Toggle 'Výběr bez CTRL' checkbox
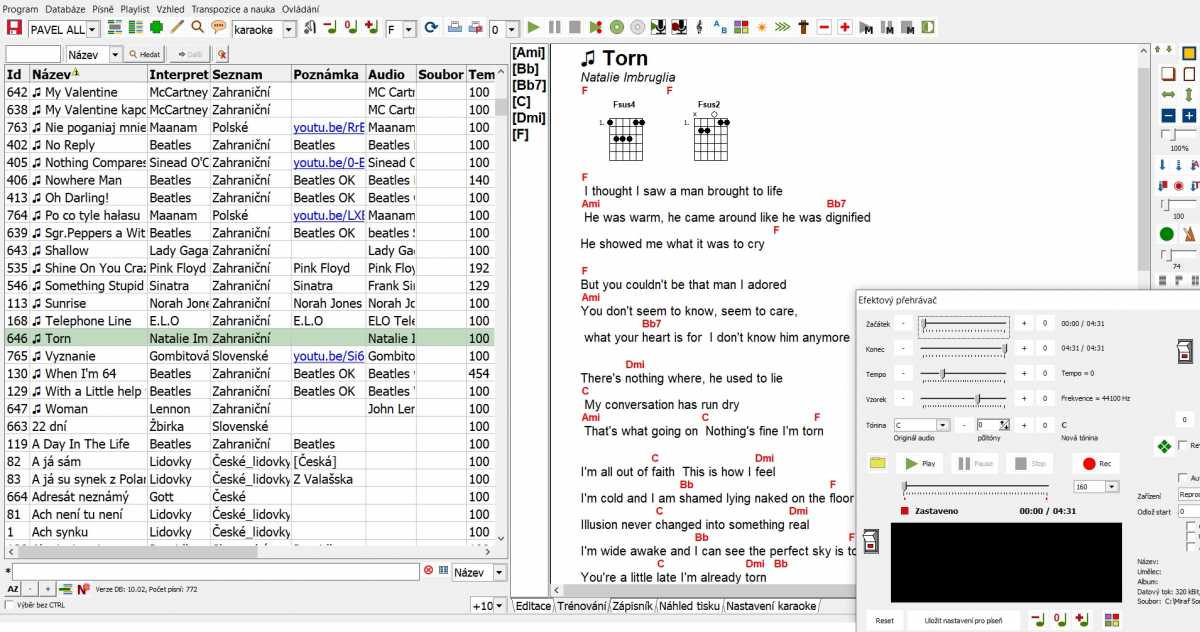1200x632 pixels. pyautogui.click(x=10, y=605)
